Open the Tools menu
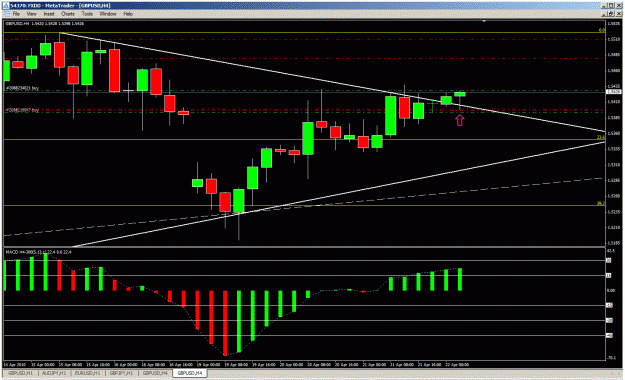The width and height of the screenshot is (625, 380). tap(87, 14)
